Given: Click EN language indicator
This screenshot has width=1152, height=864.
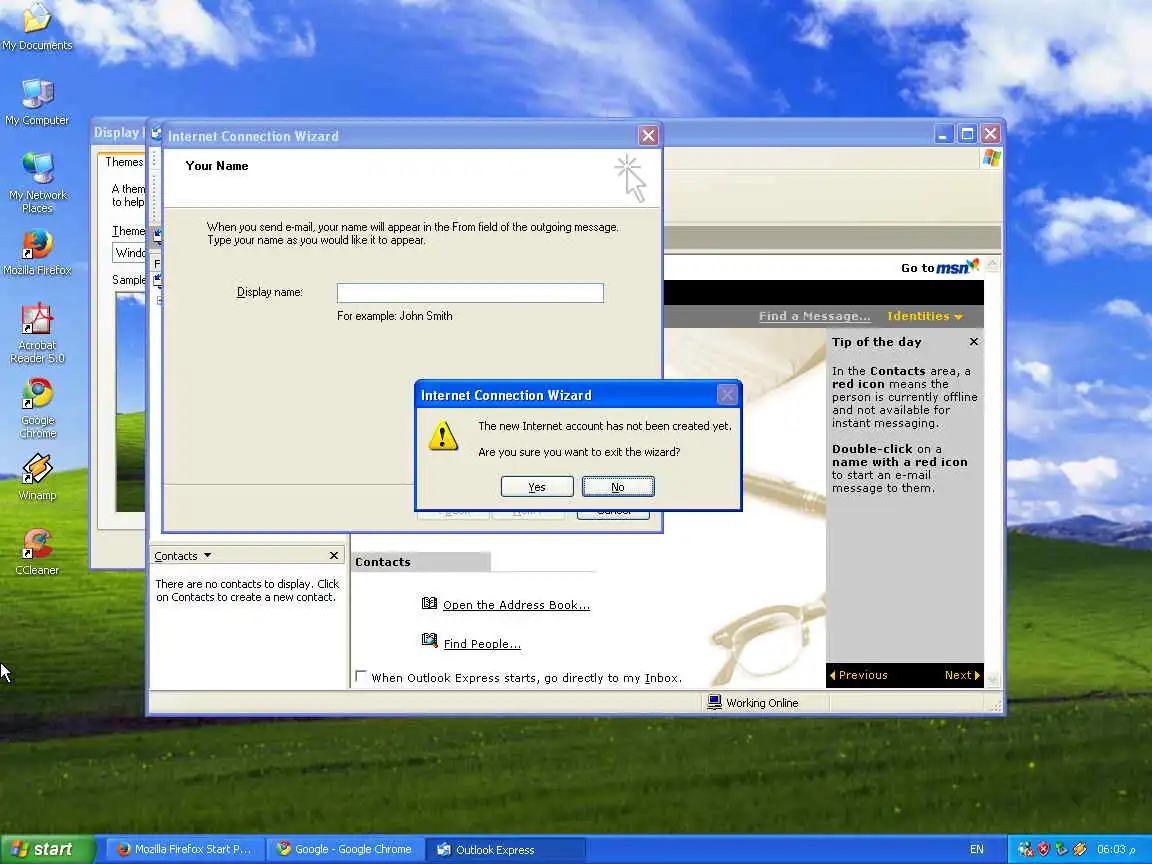Looking at the screenshot, I should pyautogui.click(x=976, y=849).
